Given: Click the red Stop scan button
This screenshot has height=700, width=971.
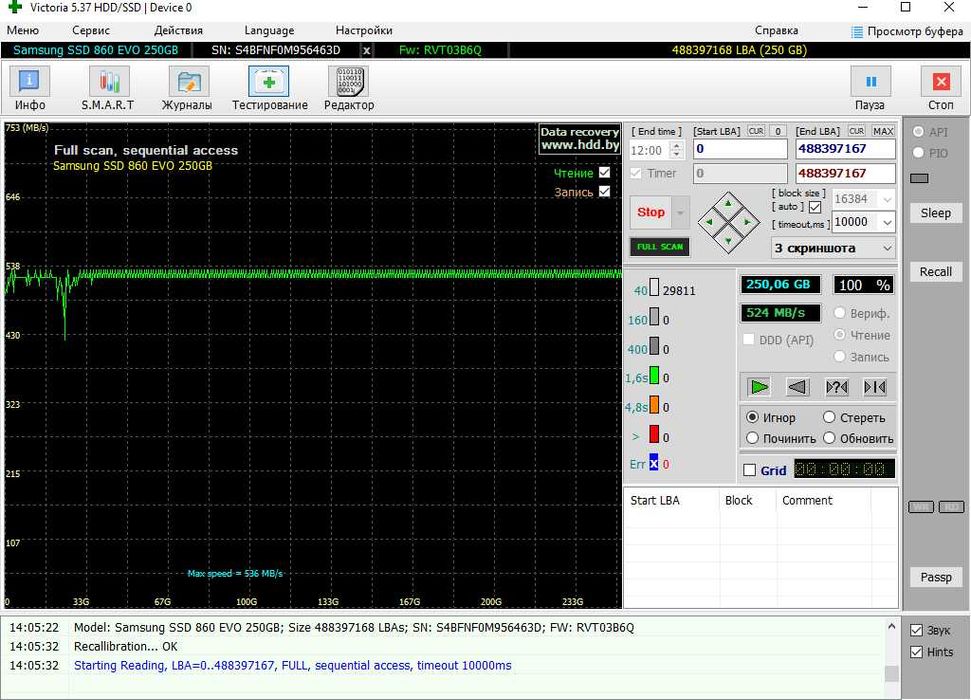Looking at the screenshot, I should point(651,212).
